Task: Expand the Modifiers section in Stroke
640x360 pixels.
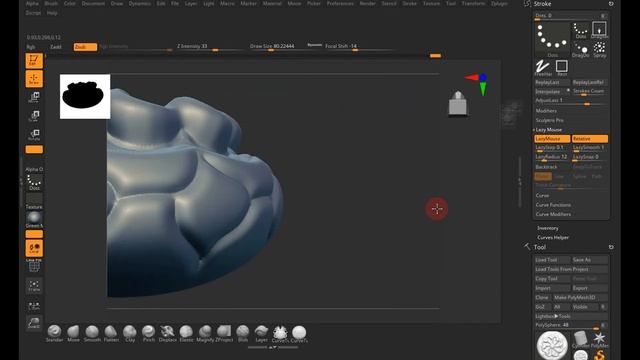Action: coord(546,111)
